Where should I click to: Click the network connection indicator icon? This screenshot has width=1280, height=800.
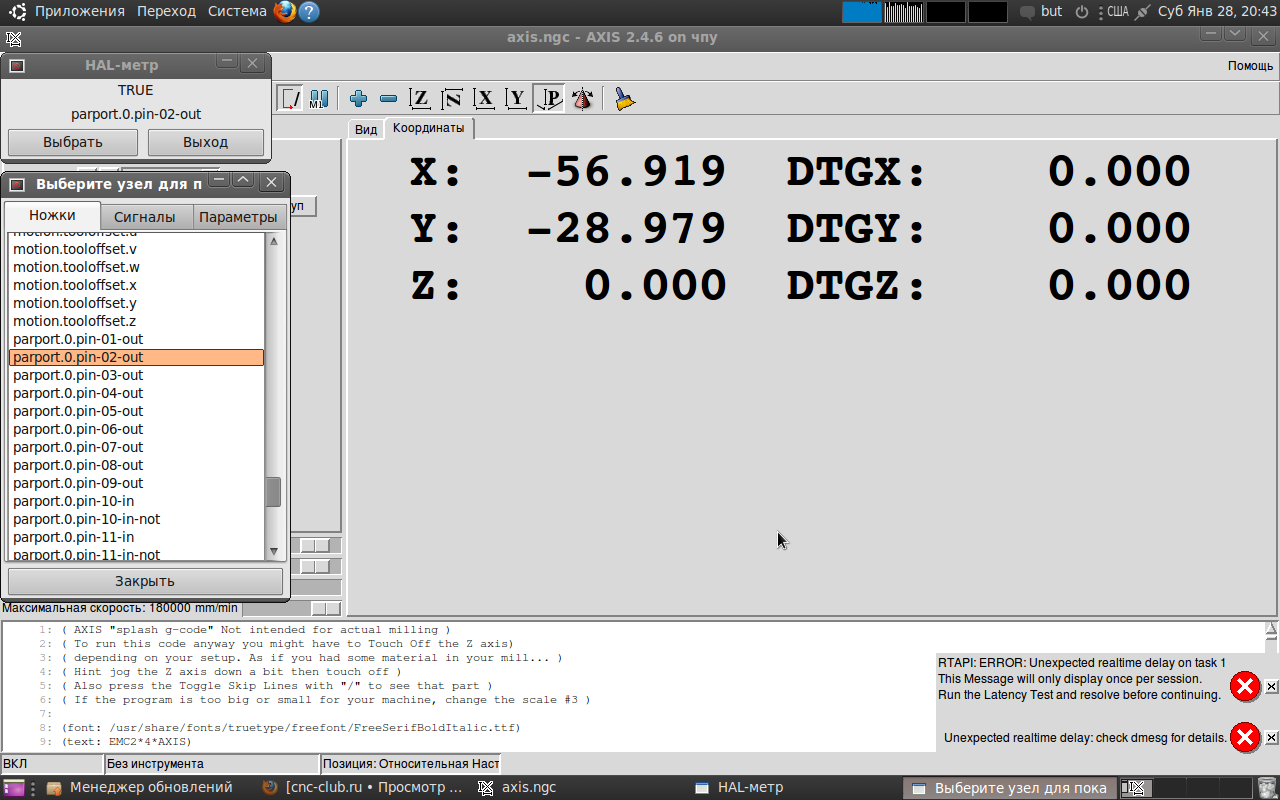pos(1143,12)
